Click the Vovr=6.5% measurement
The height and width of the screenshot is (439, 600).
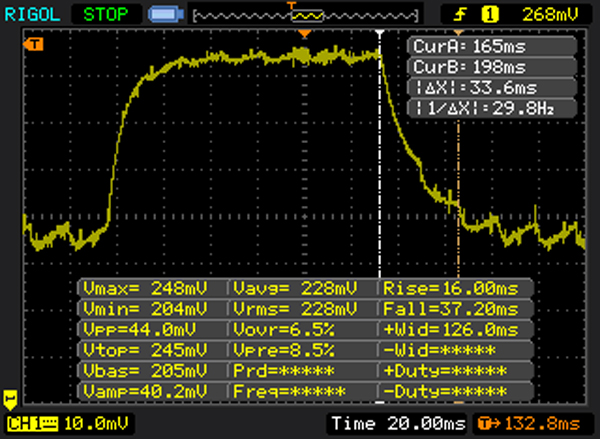[303, 330]
